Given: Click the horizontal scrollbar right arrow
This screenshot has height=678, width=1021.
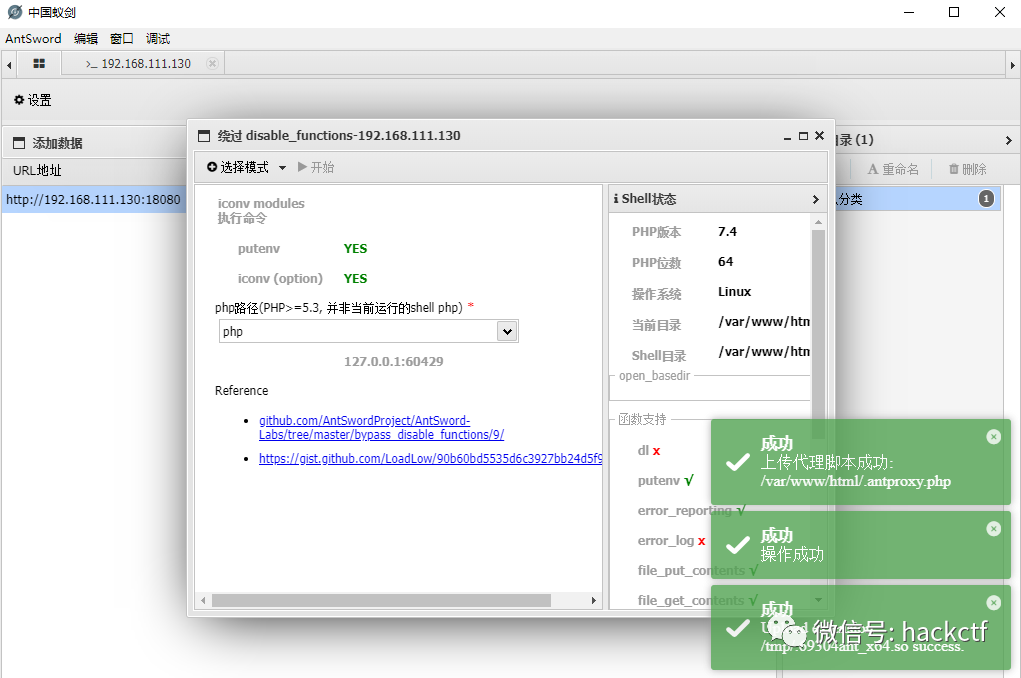Looking at the screenshot, I should (594, 600).
